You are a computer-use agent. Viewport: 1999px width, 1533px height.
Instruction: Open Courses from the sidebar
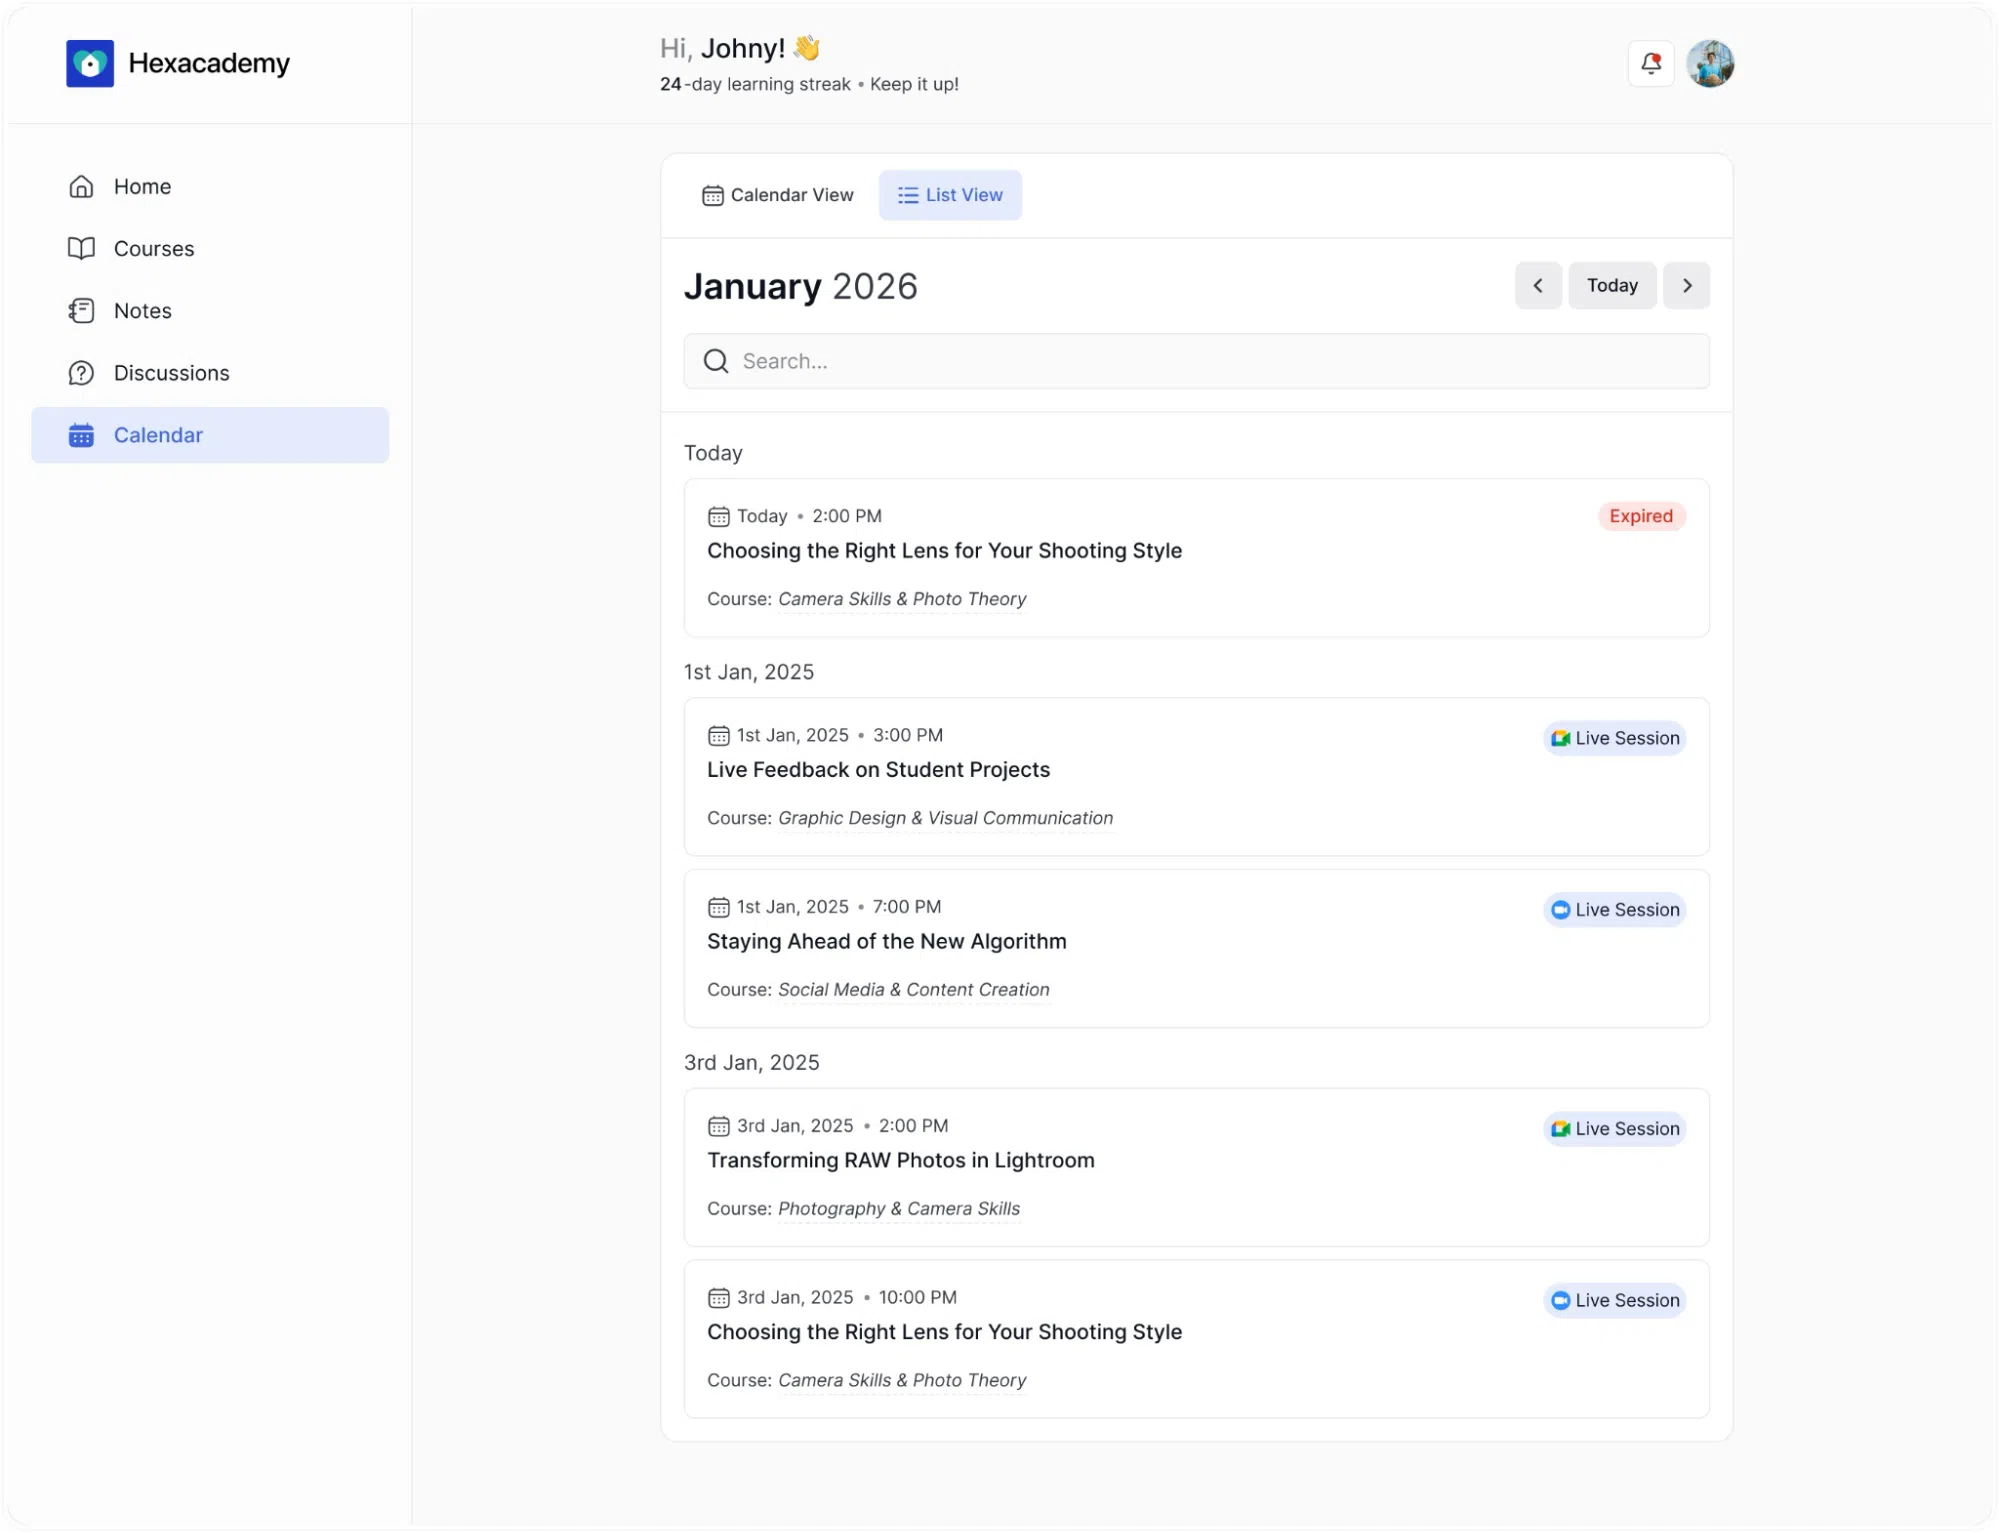tap(210, 249)
